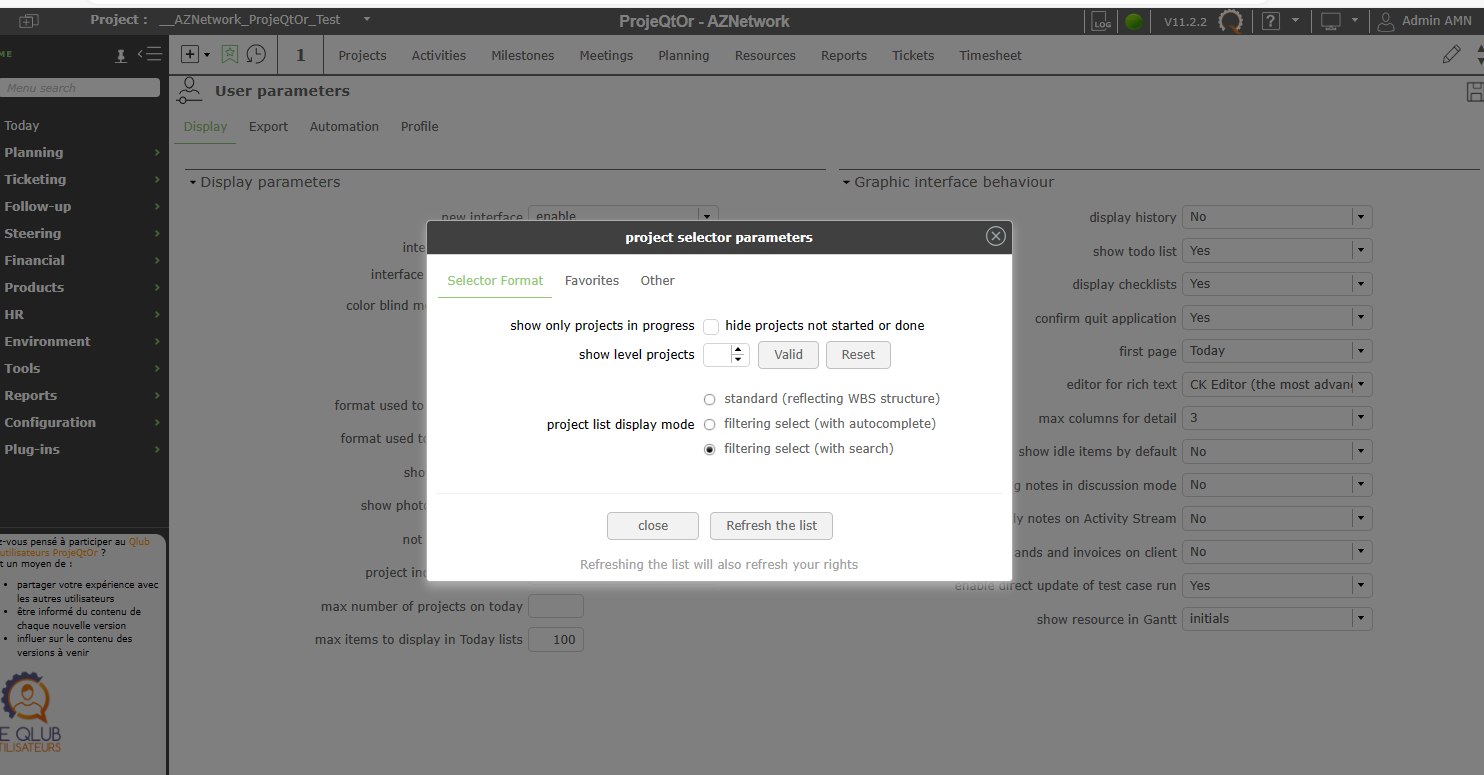Click the monitor display icon in header

(1330, 21)
